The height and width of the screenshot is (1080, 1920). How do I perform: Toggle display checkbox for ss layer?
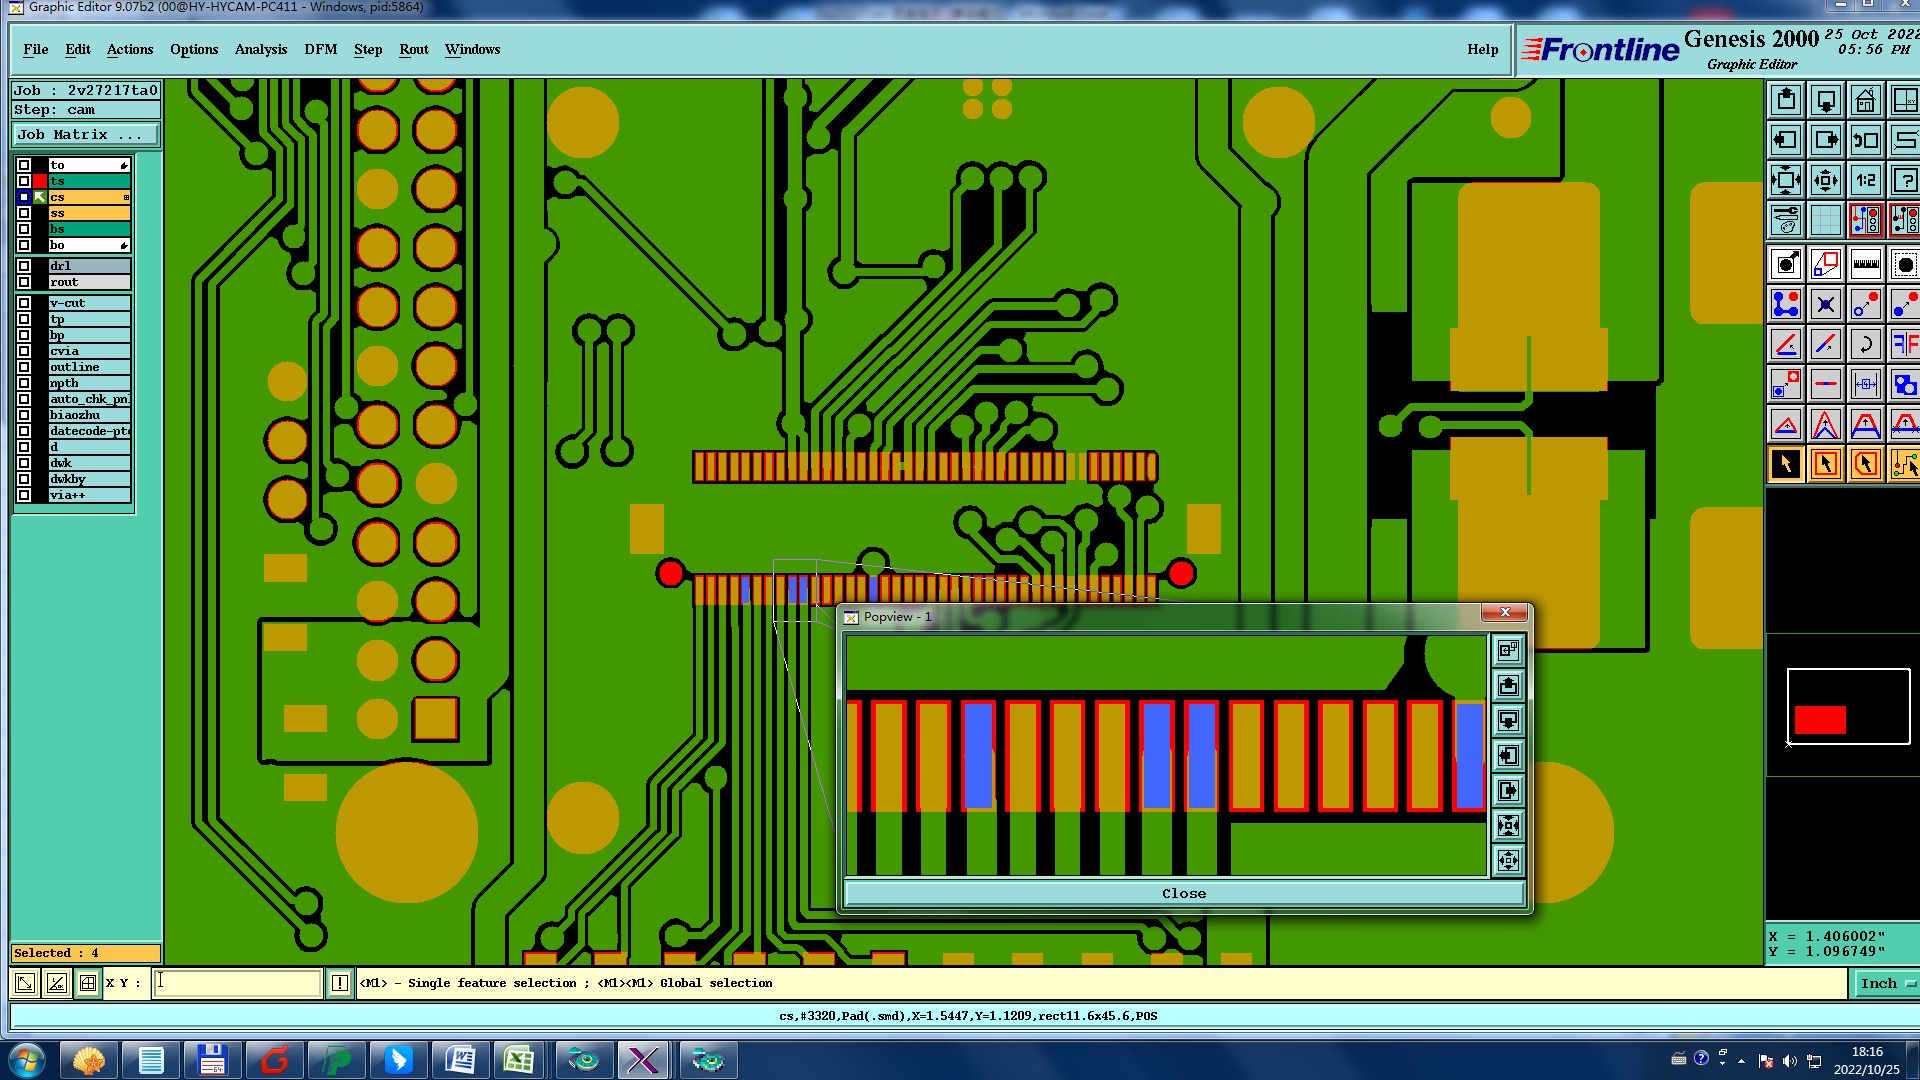coord(24,213)
